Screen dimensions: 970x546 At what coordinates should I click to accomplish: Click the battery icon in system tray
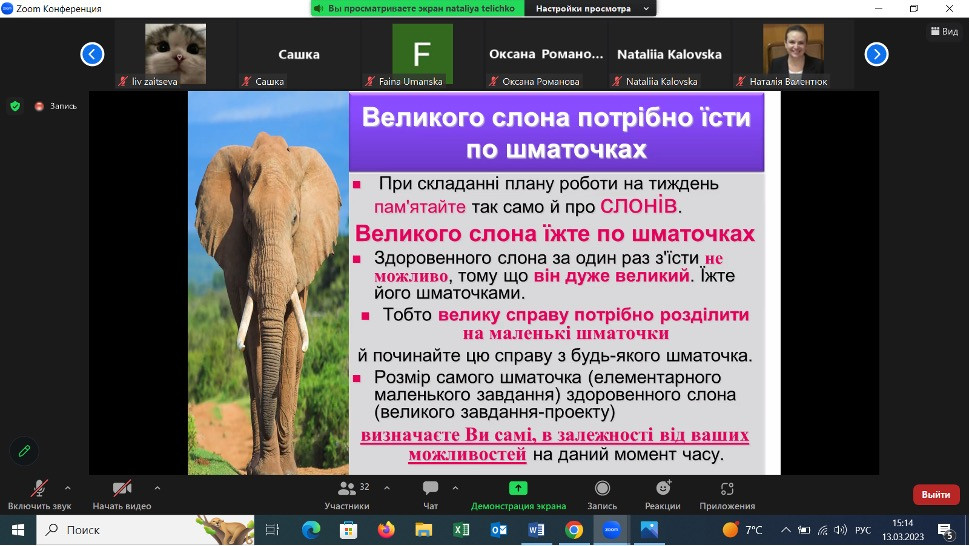(x=804, y=530)
